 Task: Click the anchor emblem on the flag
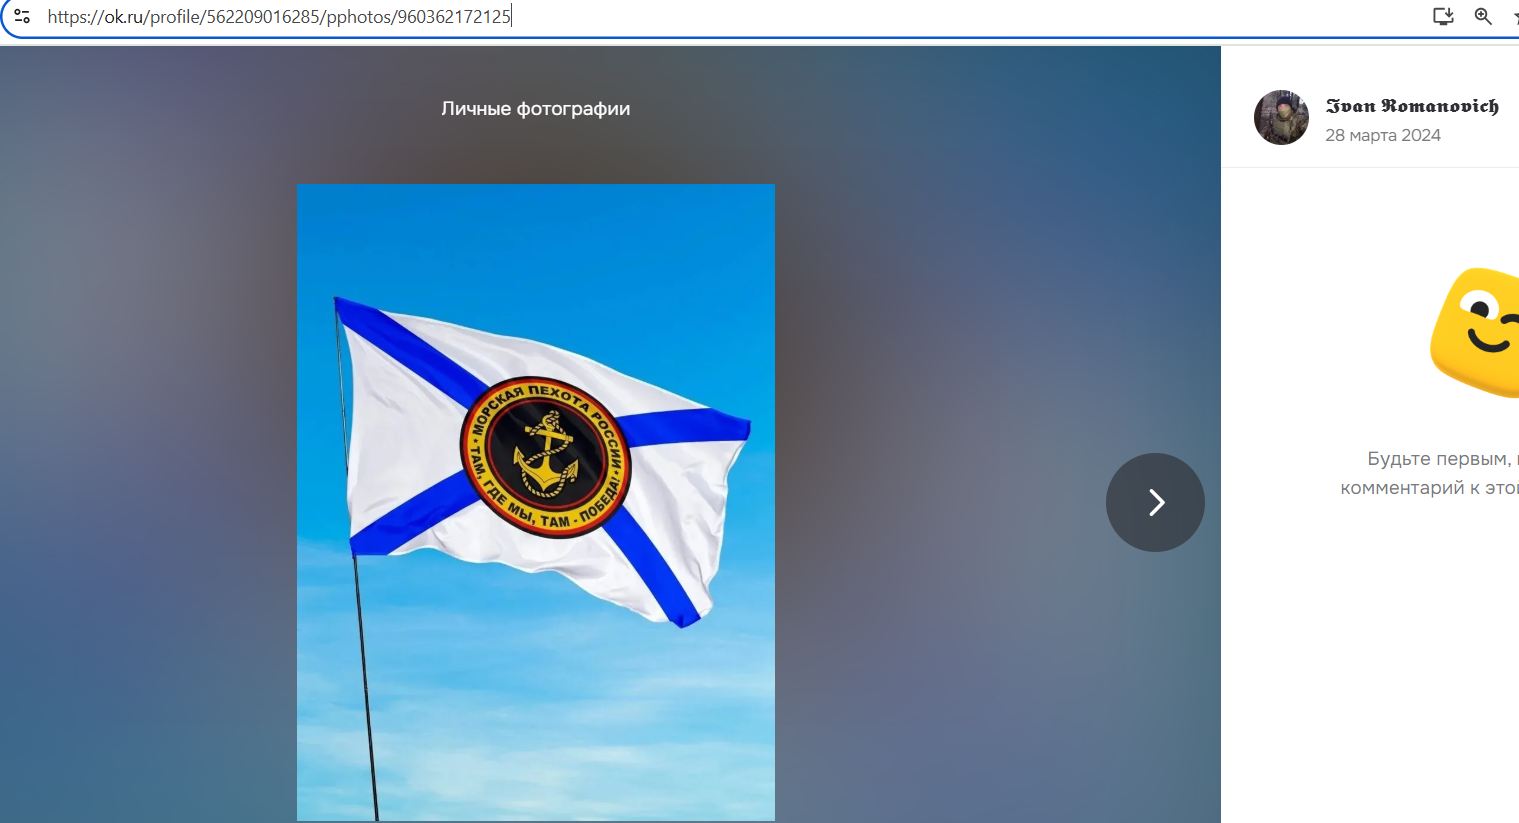click(545, 456)
